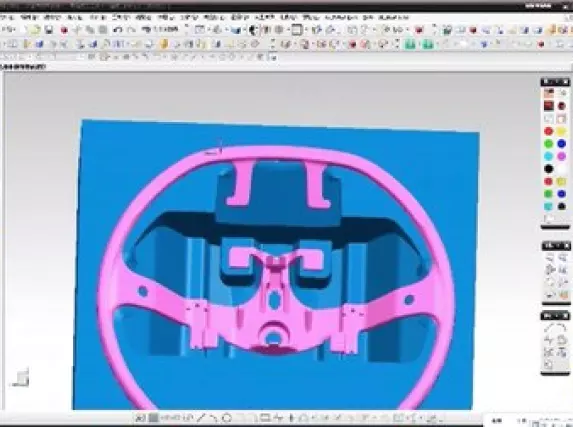This screenshot has width=573, height=427.
Task: Click the Save floppy disk icon
Action: click(x=49, y=30)
